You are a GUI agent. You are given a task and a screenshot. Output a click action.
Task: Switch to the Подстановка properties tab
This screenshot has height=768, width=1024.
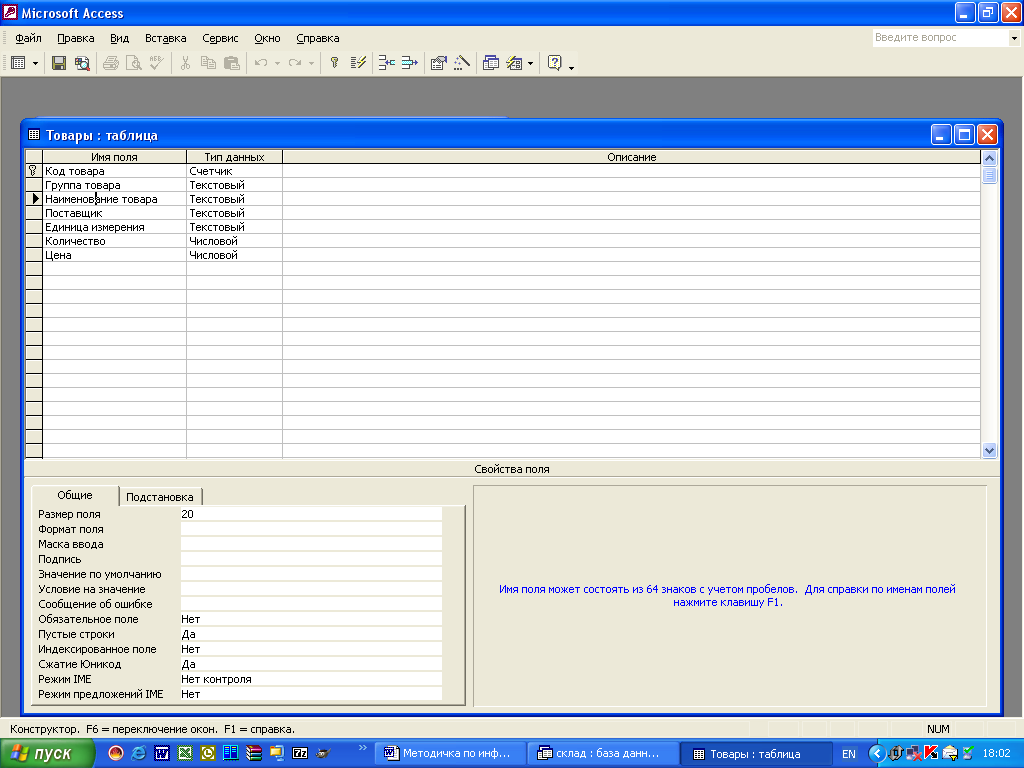[x=159, y=497]
